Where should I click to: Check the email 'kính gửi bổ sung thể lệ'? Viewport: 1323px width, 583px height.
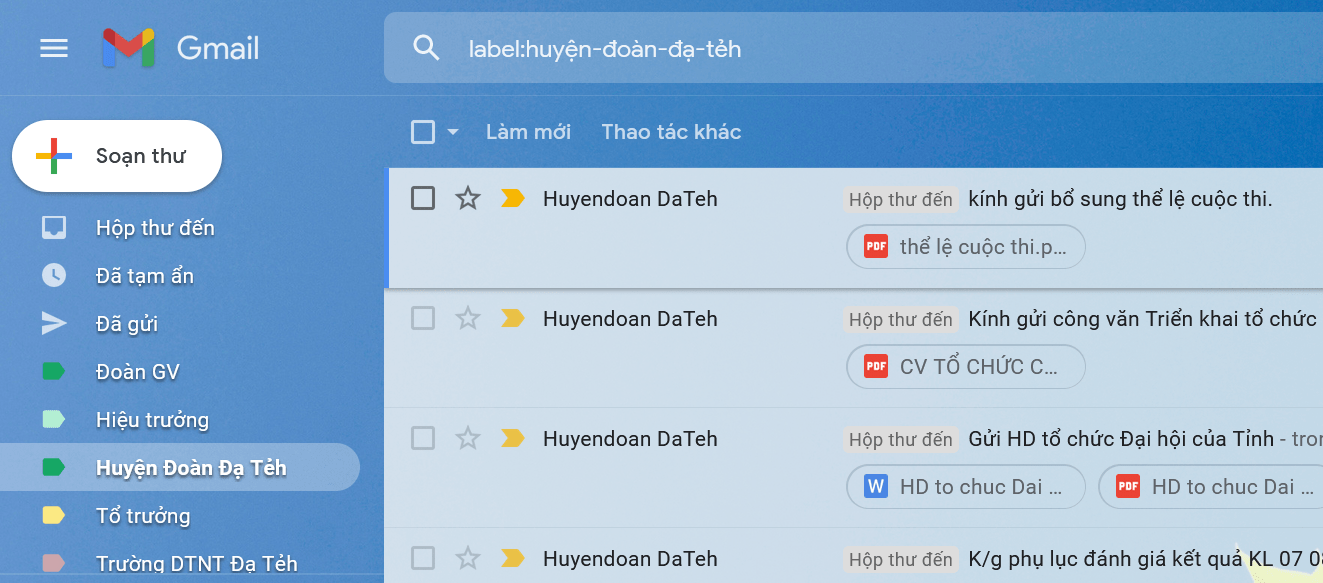pos(423,198)
